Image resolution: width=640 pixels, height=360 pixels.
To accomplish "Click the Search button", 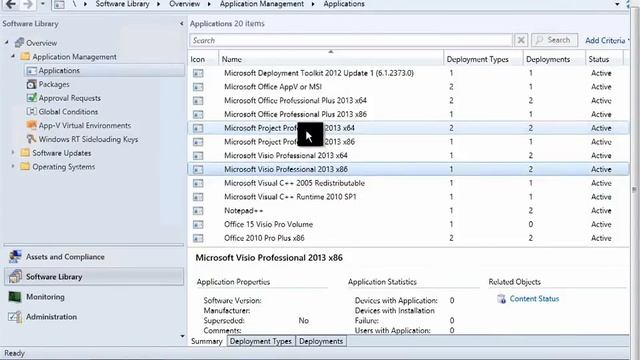I will click(554, 40).
